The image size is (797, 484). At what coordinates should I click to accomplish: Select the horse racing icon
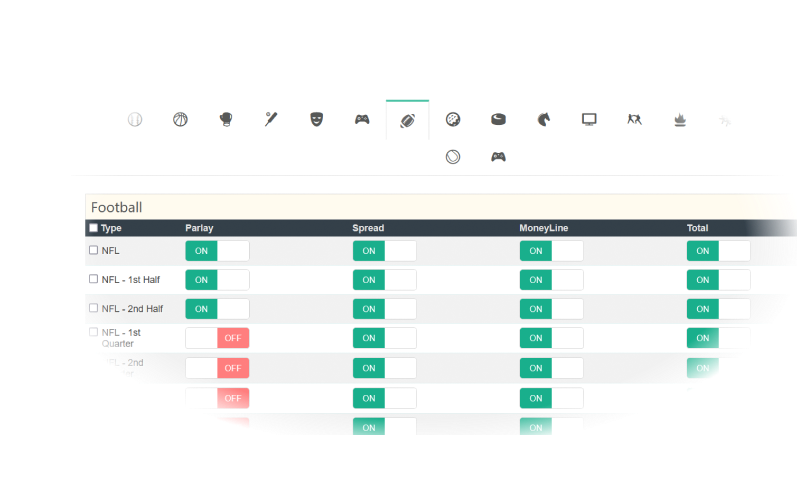click(544, 119)
